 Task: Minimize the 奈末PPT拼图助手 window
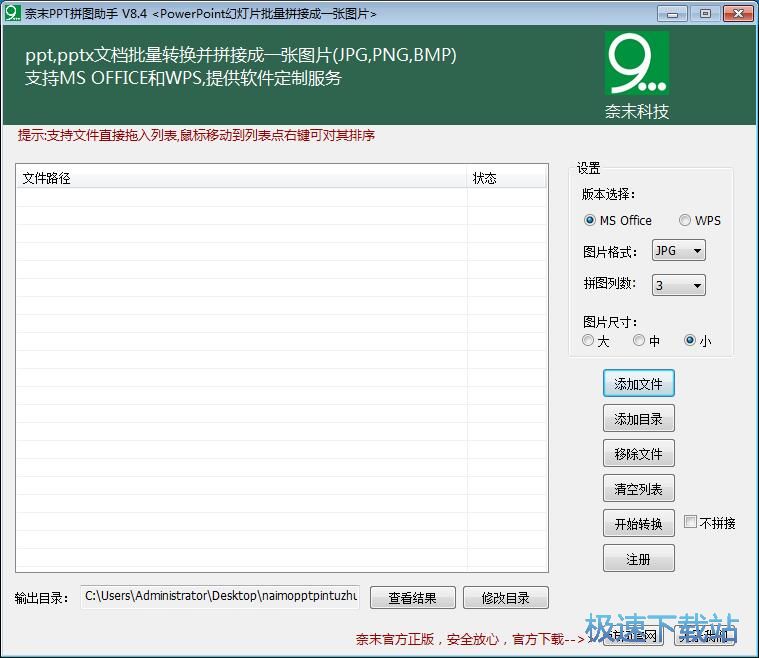pyautogui.click(x=672, y=14)
